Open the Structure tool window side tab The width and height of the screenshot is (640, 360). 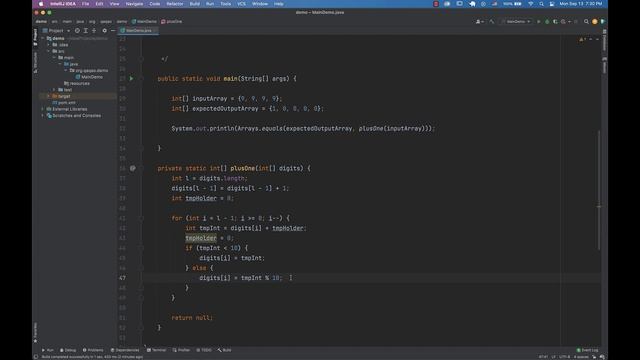[x=36, y=62]
